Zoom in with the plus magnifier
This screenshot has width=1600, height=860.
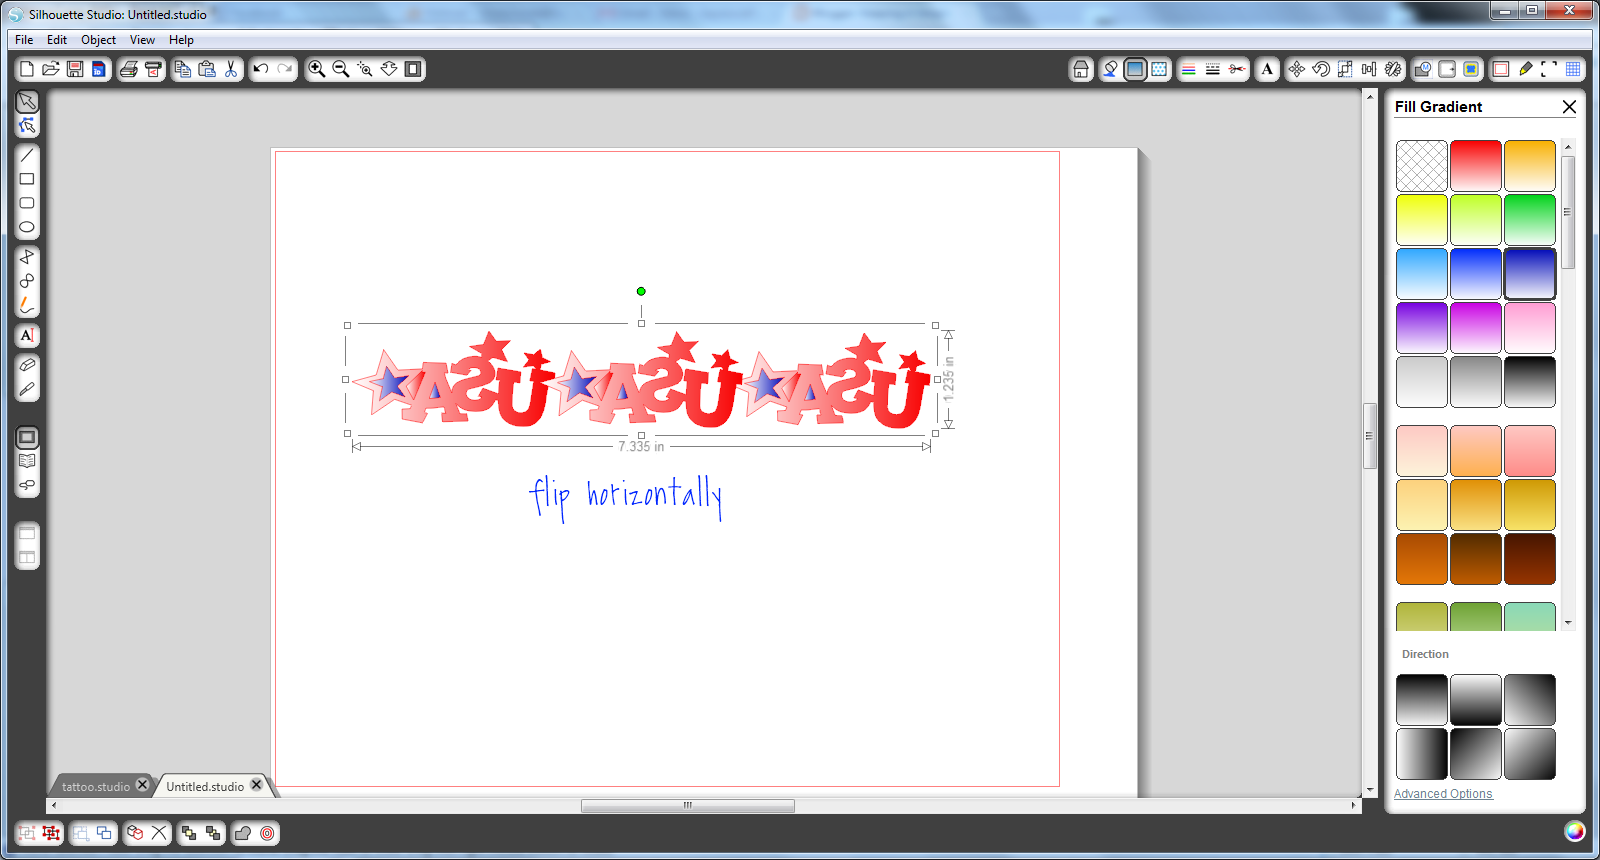click(x=317, y=69)
